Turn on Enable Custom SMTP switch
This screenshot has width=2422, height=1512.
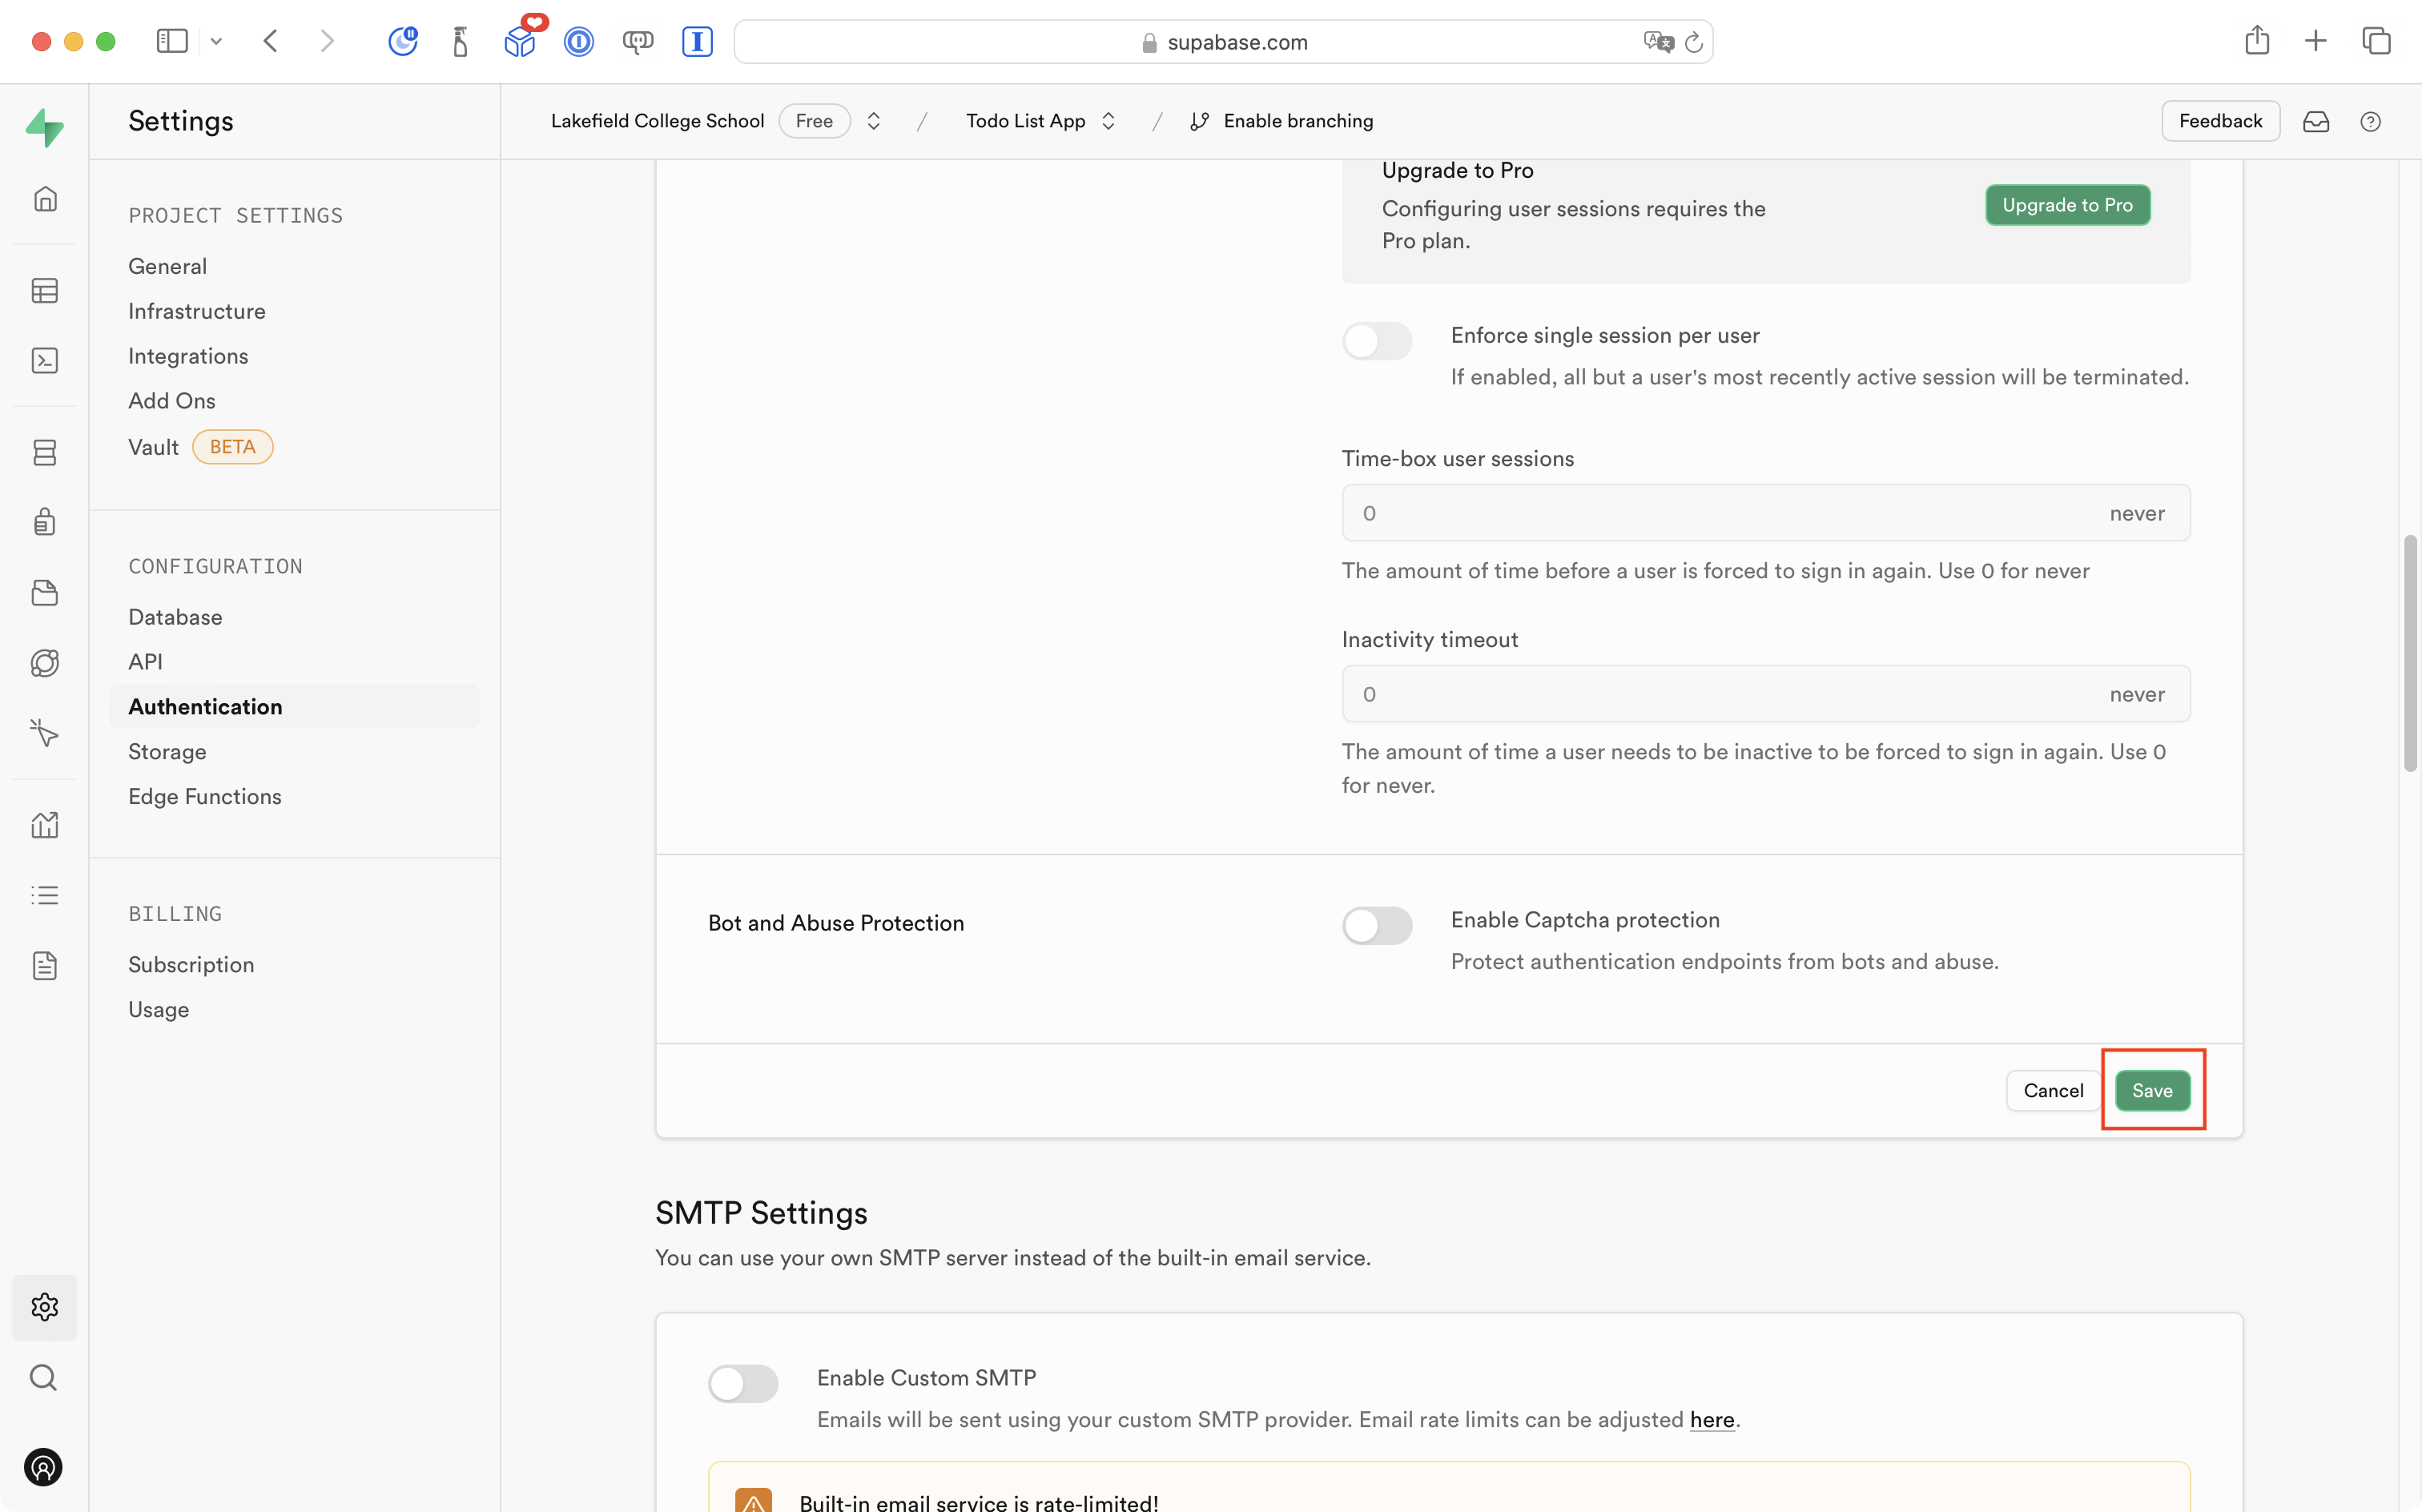click(742, 1383)
